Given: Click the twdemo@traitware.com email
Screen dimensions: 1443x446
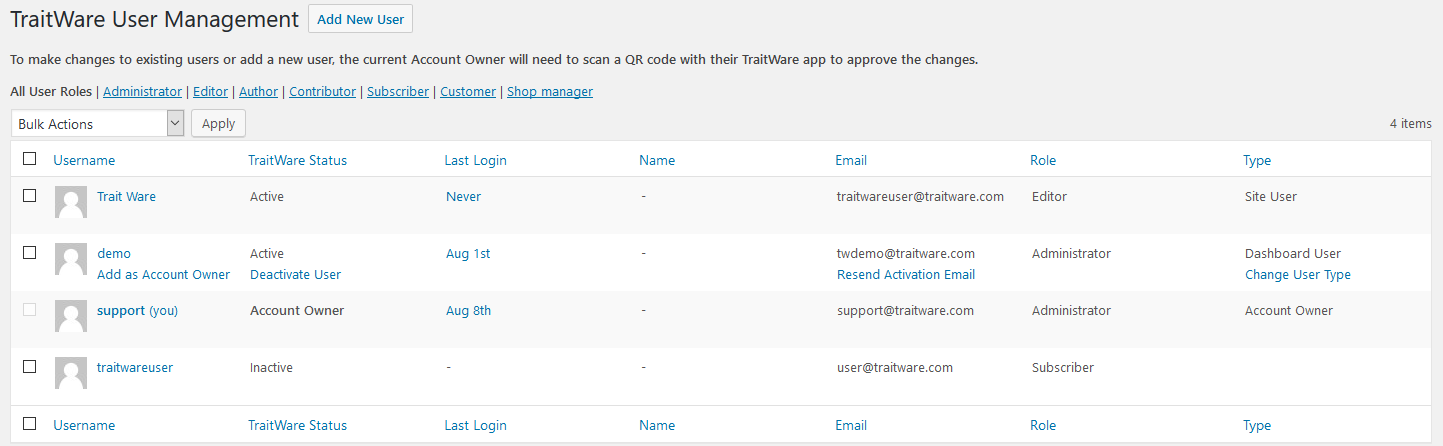Looking at the screenshot, I should [x=906, y=254].
